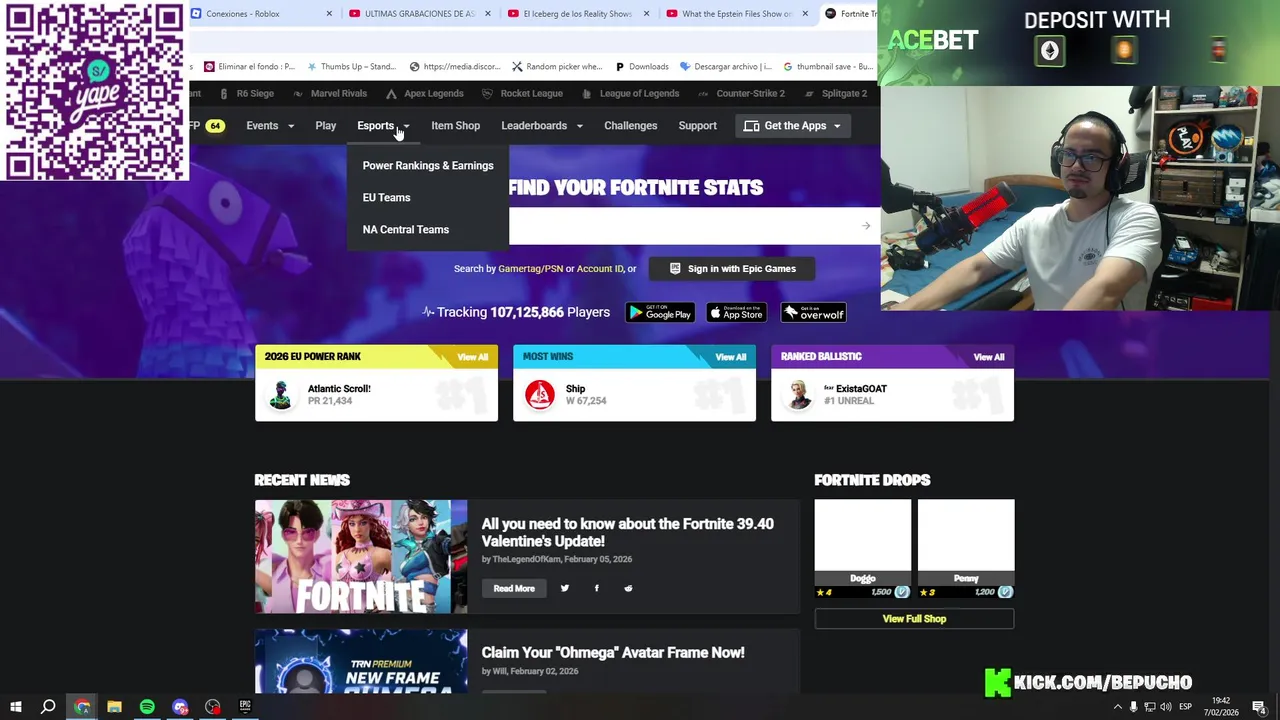The width and height of the screenshot is (1280, 720).
Task: Select EU Teams from Esports menu
Action: point(386,198)
